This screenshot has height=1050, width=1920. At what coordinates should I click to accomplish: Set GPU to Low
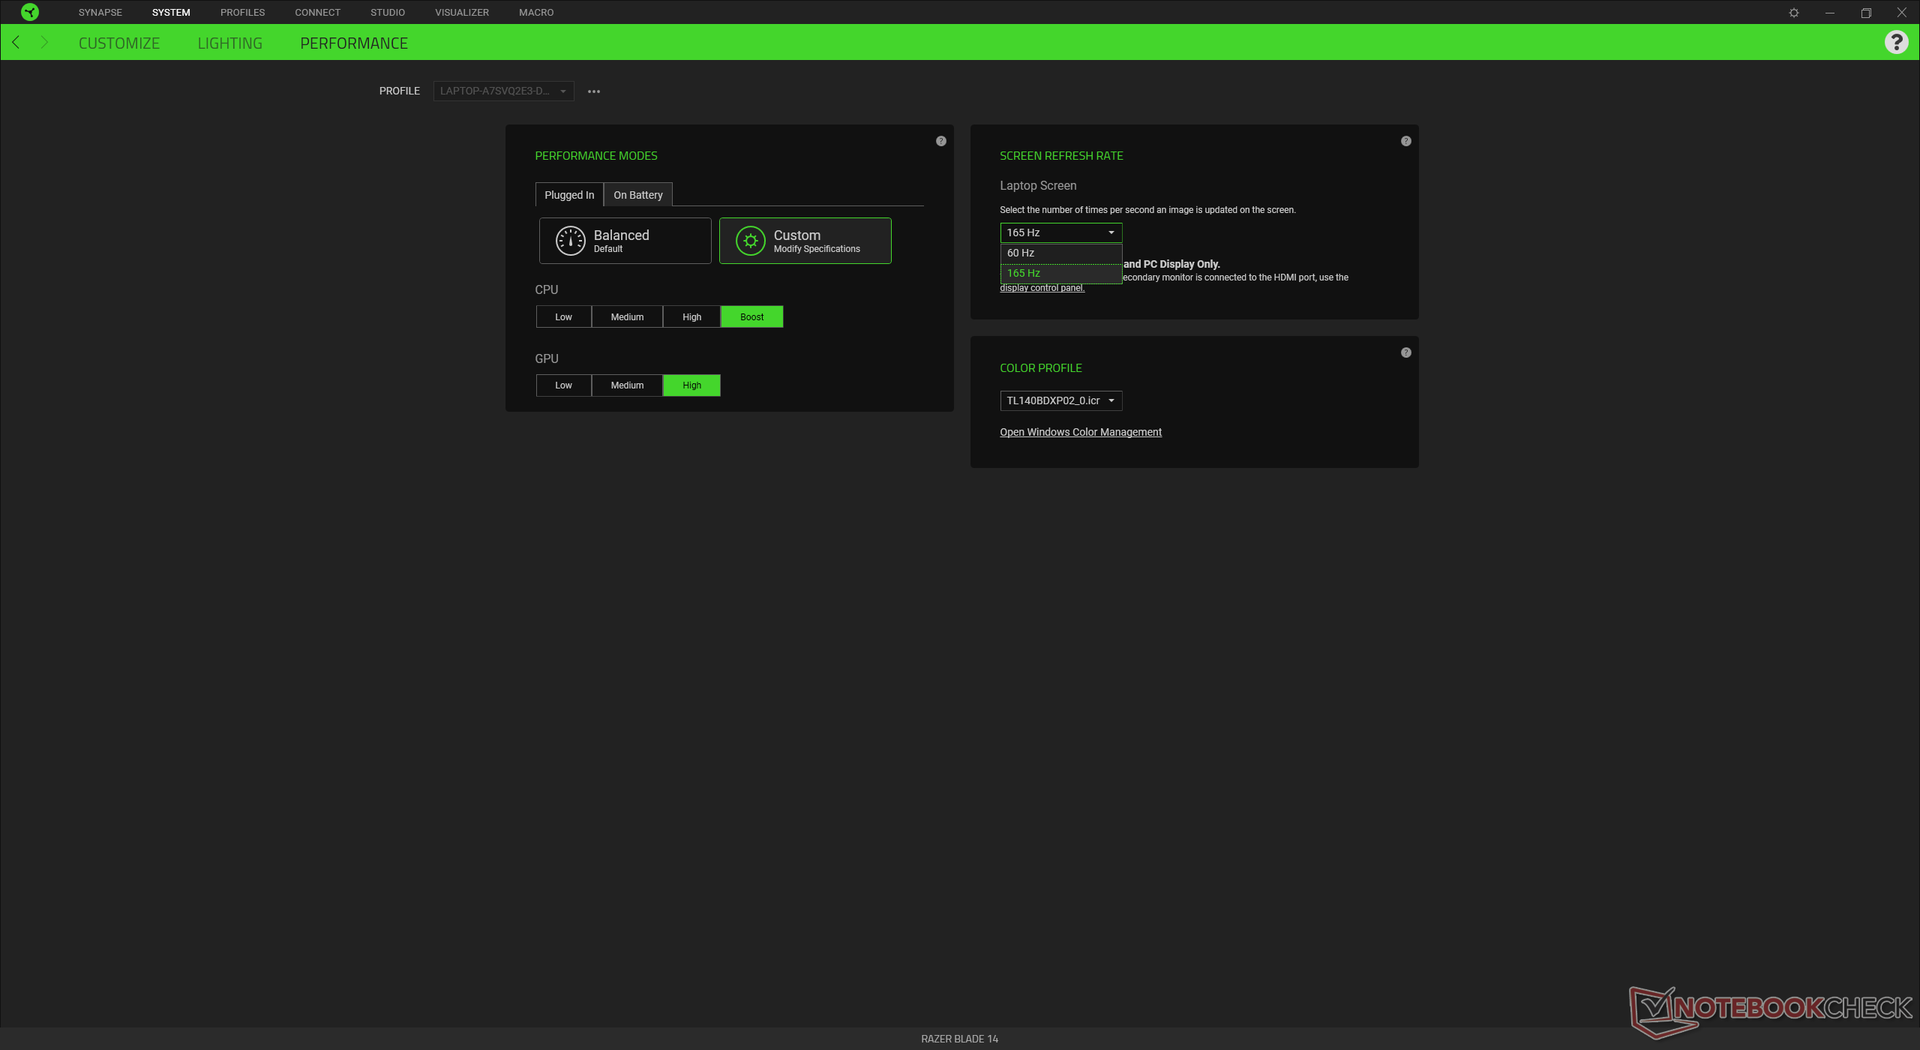coord(564,385)
